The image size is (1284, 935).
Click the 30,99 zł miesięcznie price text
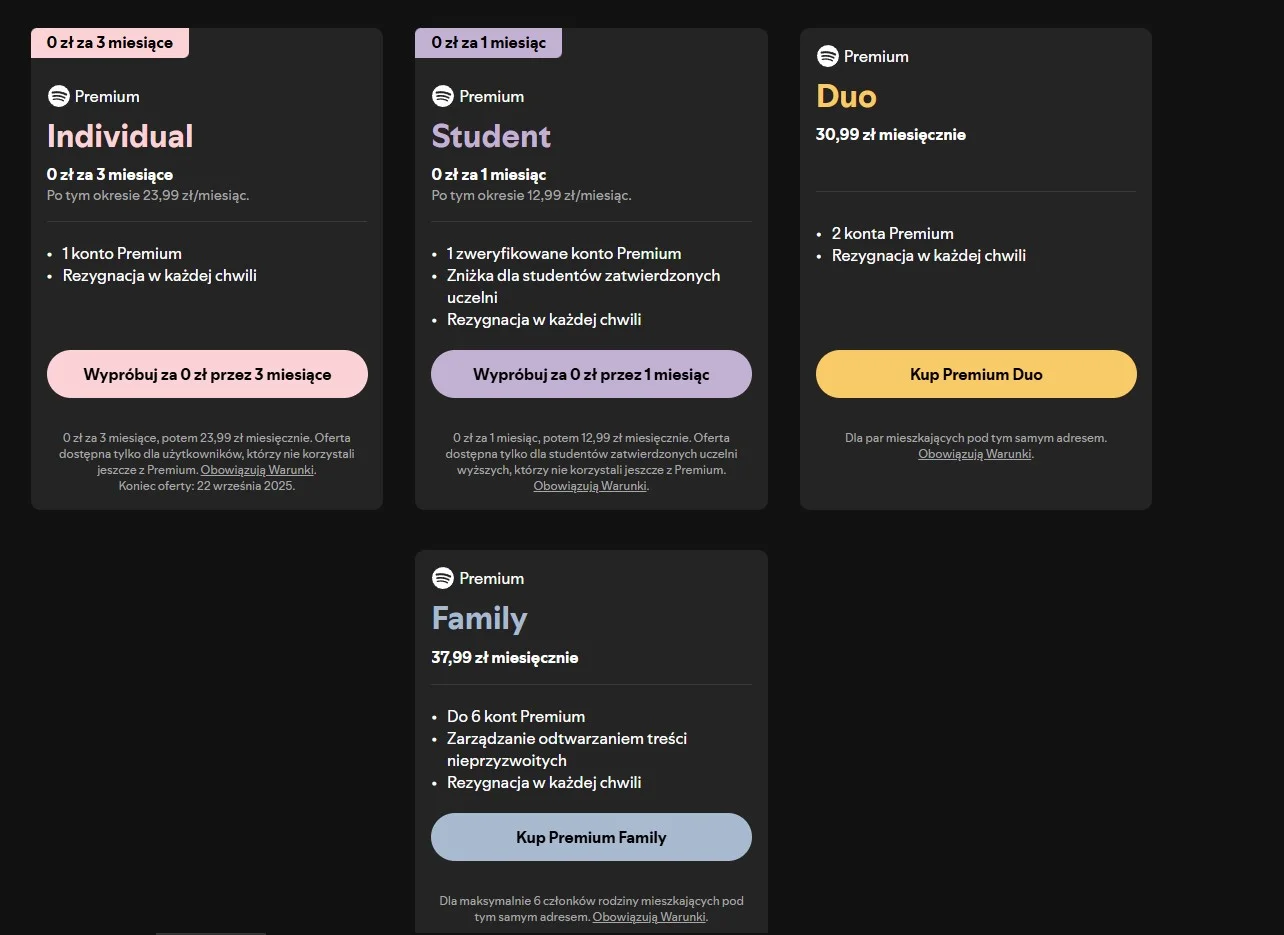(x=891, y=135)
